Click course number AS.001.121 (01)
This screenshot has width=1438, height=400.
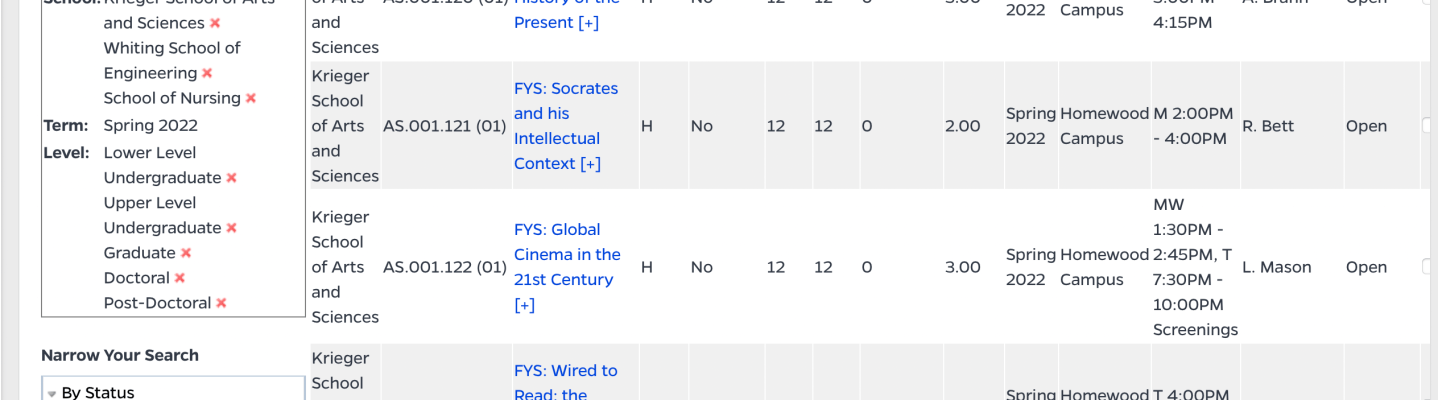(444, 126)
